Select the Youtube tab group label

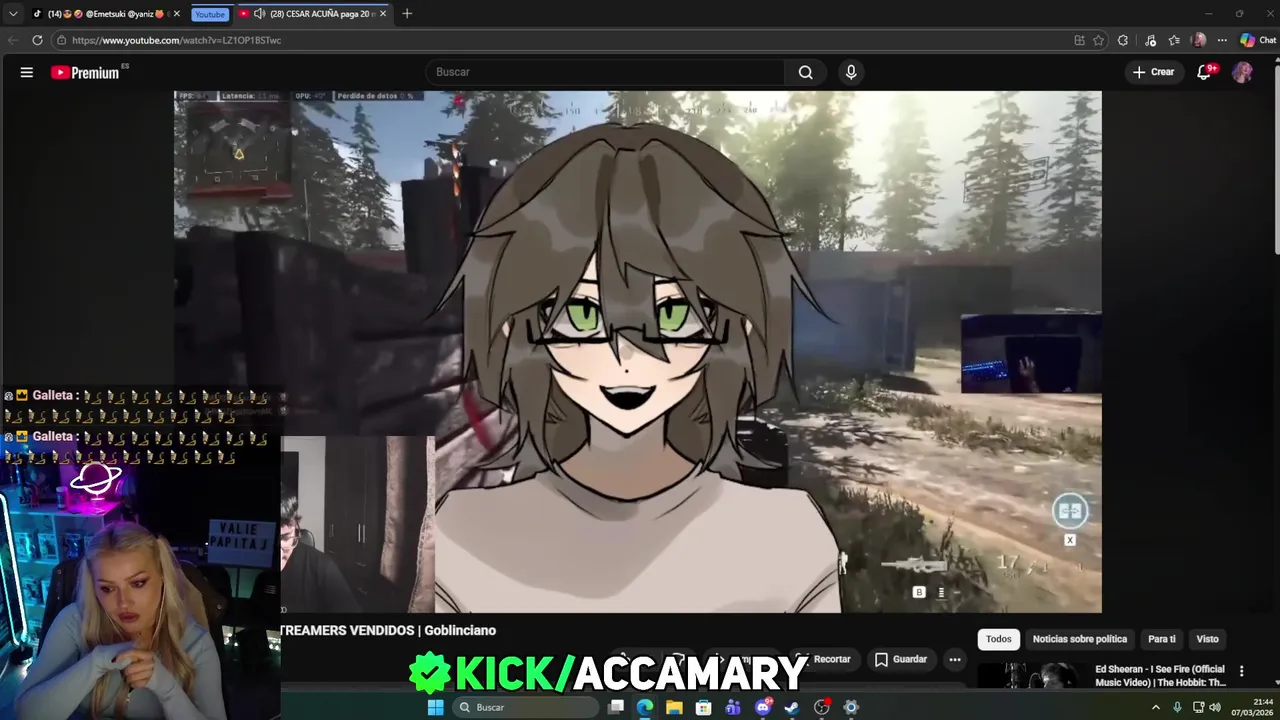pos(210,14)
